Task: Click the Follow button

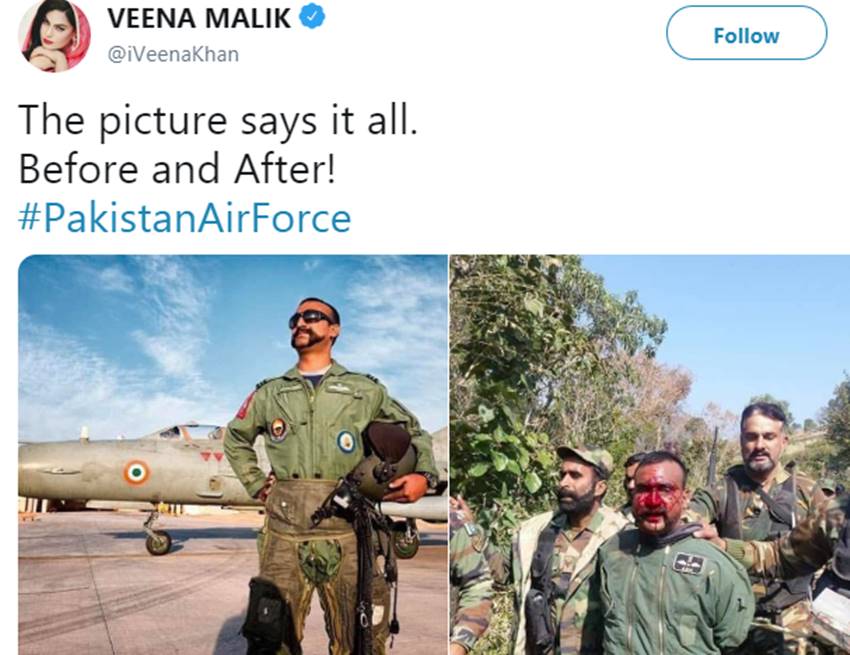Action: pos(746,33)
